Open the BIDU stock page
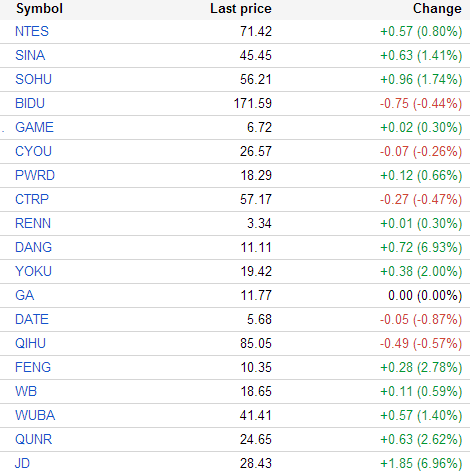 point(30,103)
